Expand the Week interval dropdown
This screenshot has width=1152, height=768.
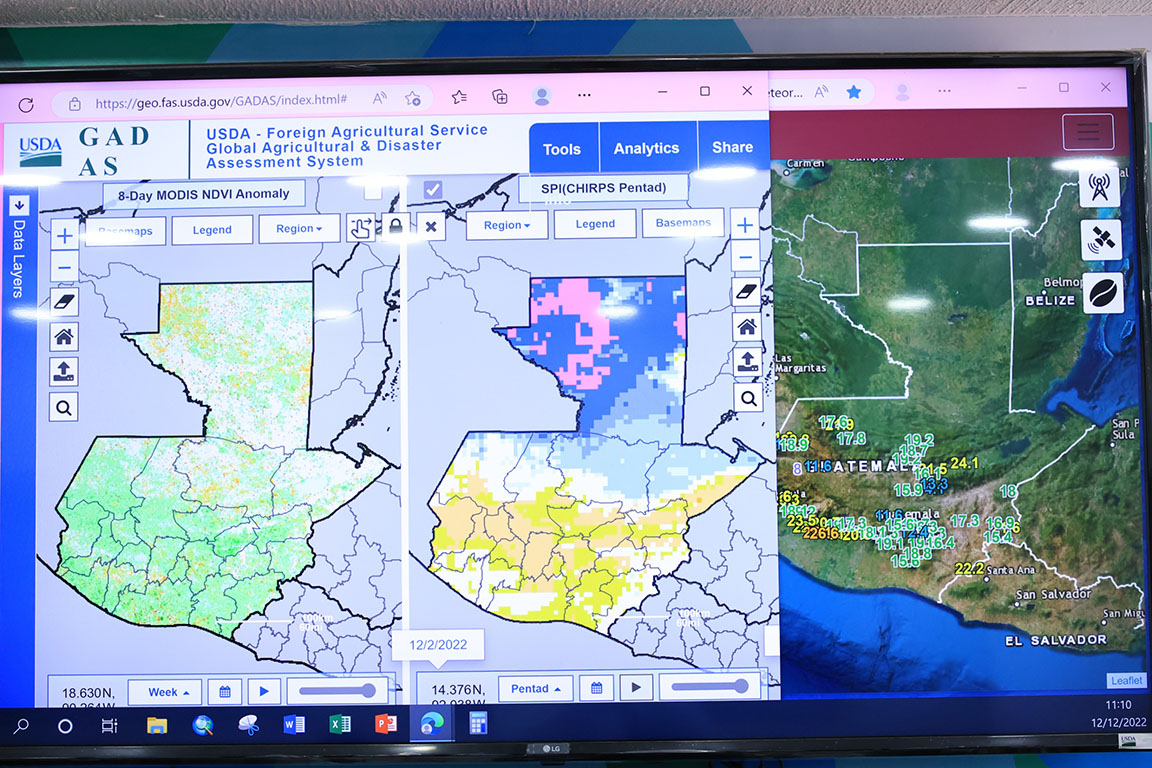point(169,692)
